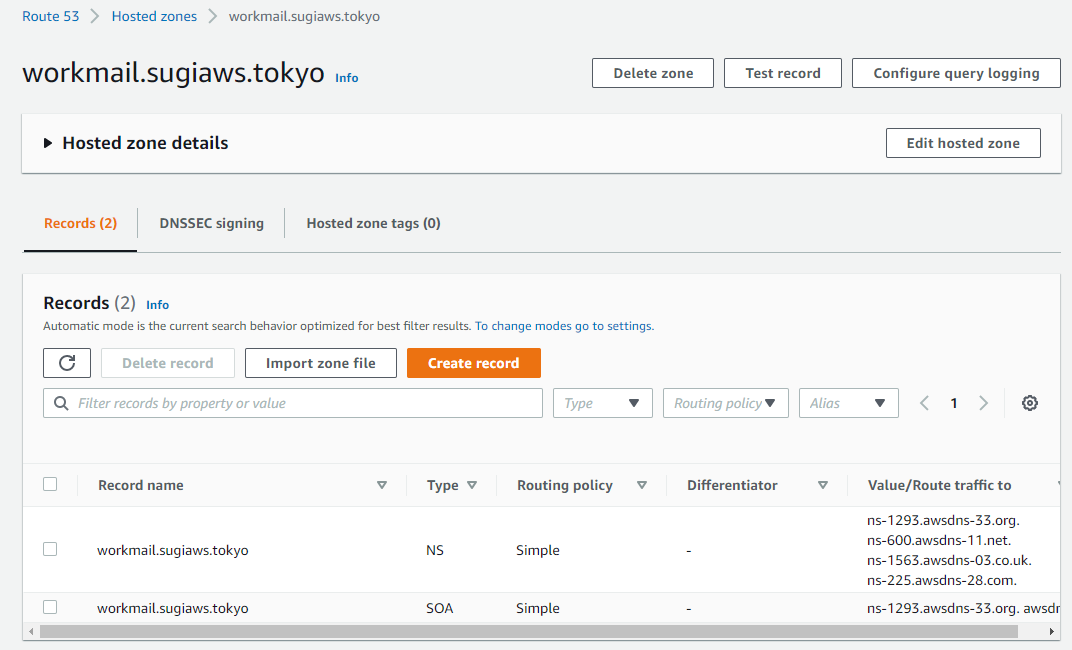Image resolution: width=1072 pixels, height=650 pixels.
Task: Click SOA type cell
Action: 440,608
